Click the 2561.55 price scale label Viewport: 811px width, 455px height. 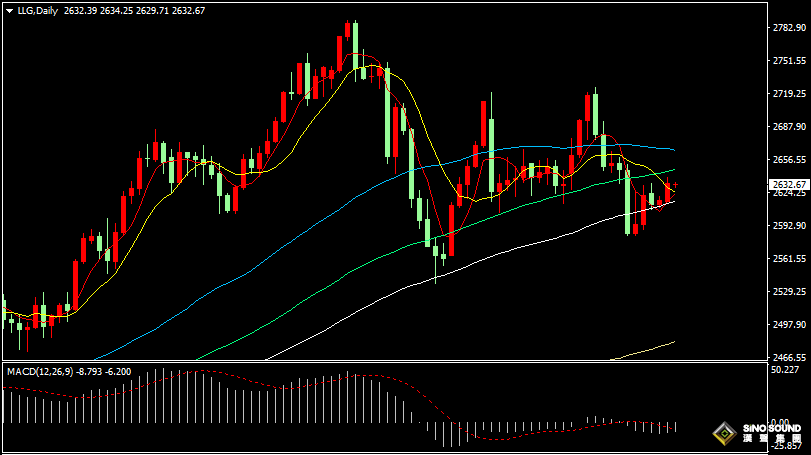789,259
